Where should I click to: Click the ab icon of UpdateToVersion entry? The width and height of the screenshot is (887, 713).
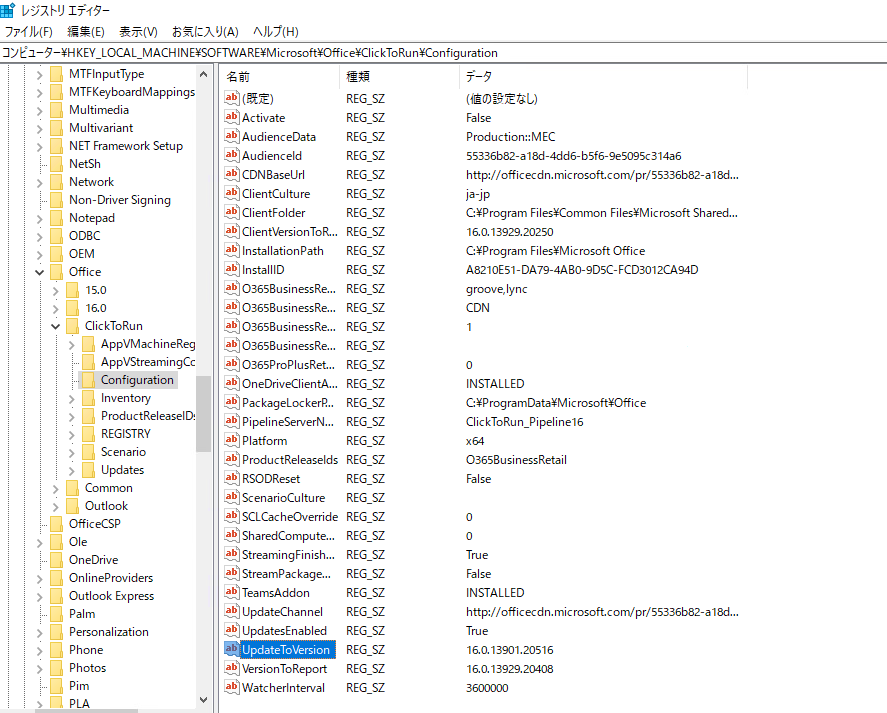[x=231, y=649]
